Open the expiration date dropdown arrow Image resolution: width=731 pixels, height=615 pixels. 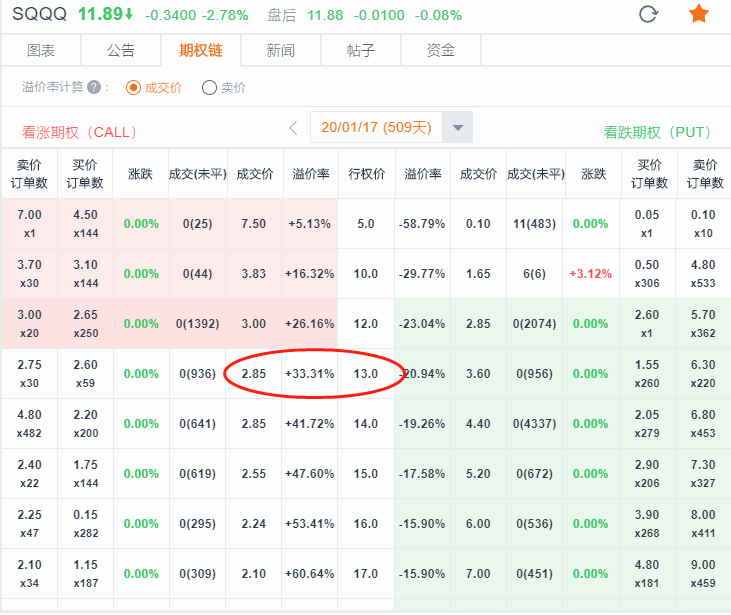(457, 127)
